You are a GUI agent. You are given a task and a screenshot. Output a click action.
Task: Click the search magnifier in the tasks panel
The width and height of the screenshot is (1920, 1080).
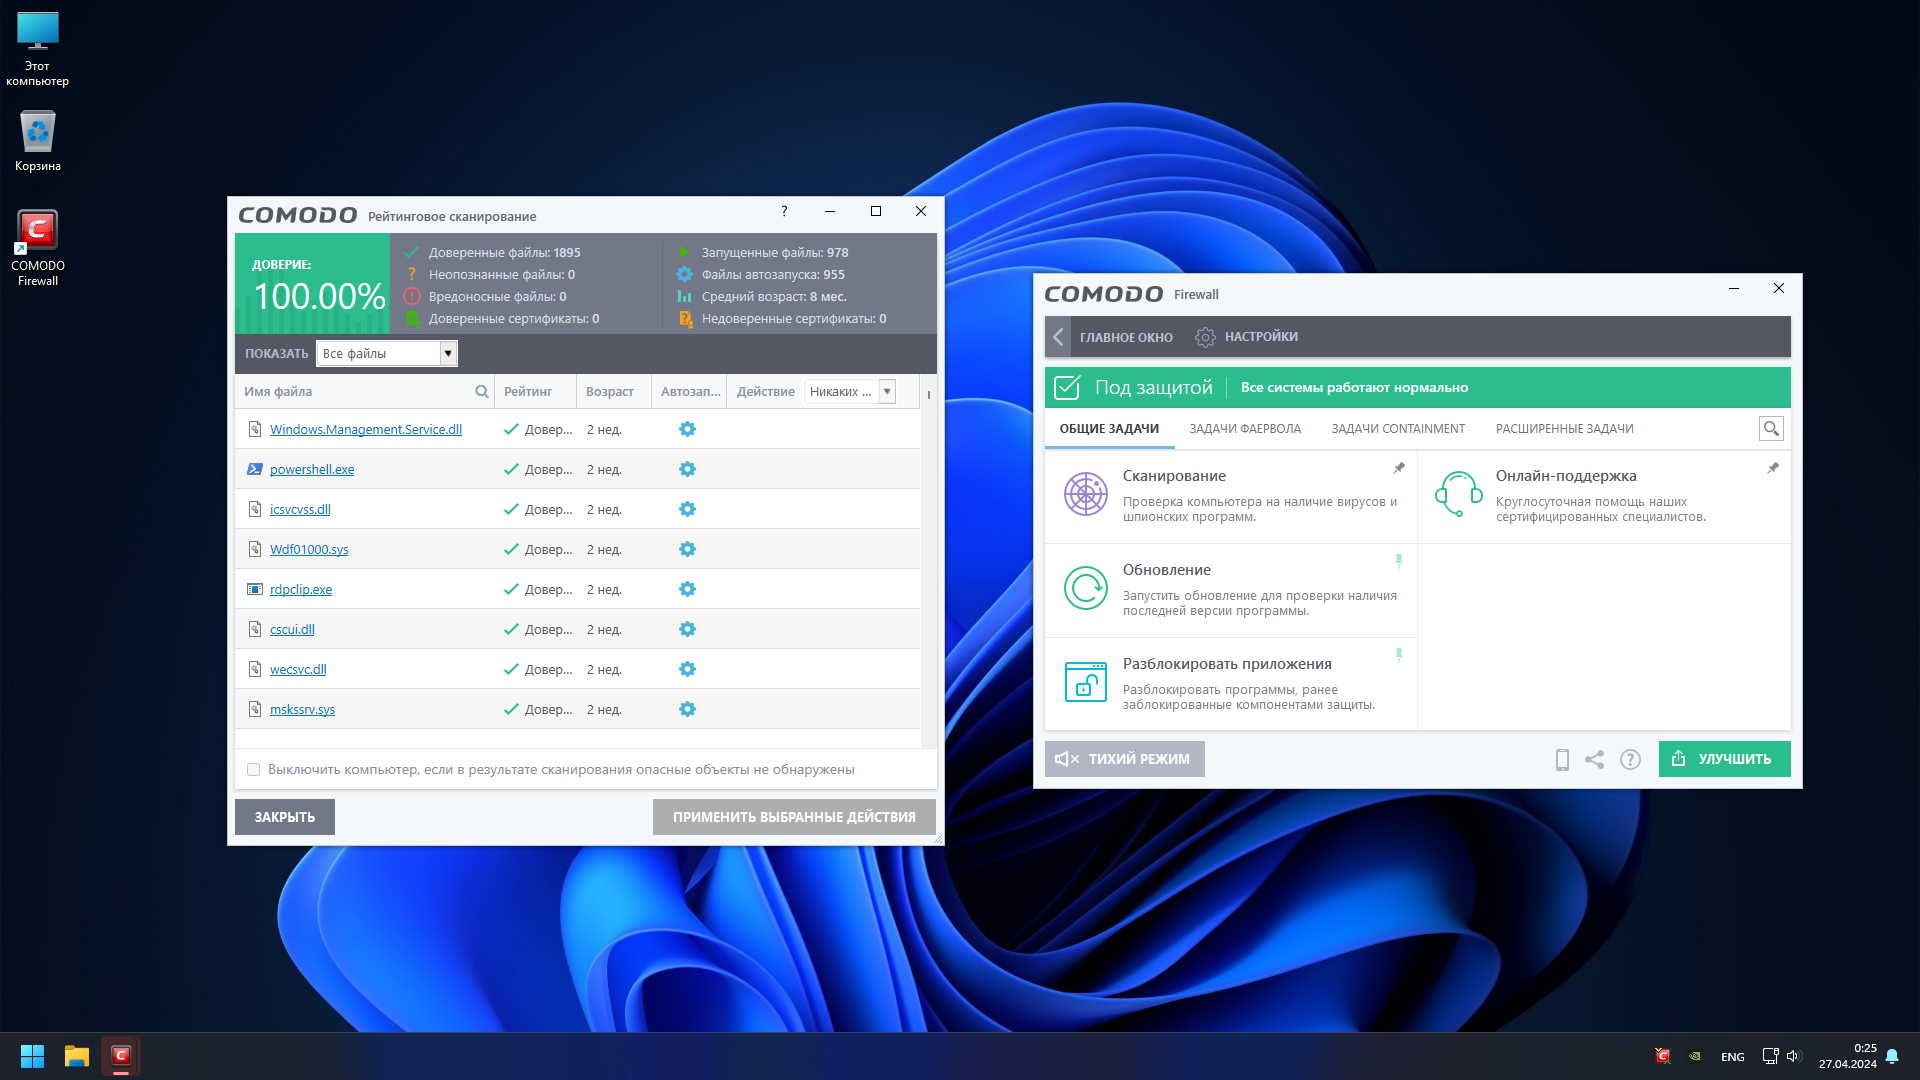coord(1771,429)
